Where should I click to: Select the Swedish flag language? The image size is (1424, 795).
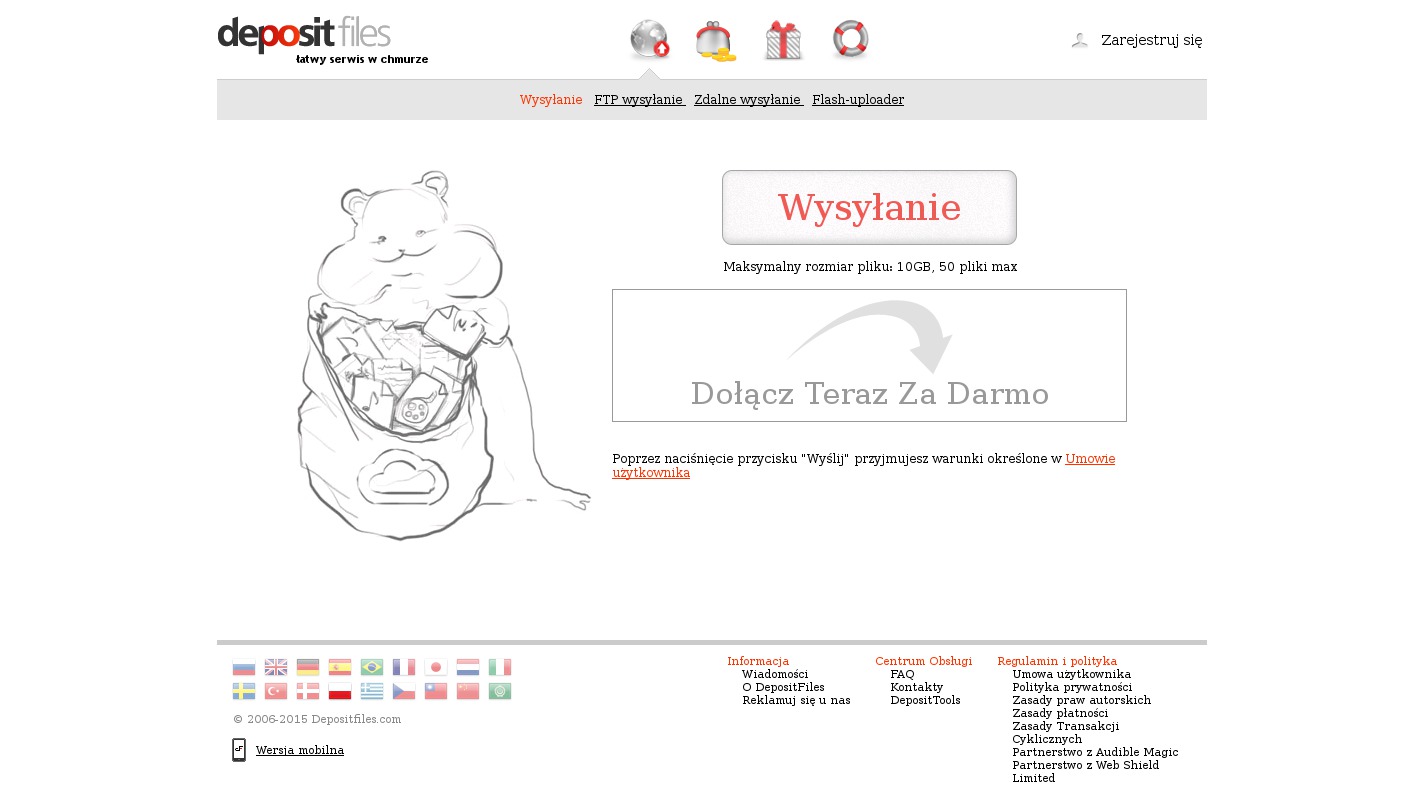pyautogui.click(x=244, y=691)
